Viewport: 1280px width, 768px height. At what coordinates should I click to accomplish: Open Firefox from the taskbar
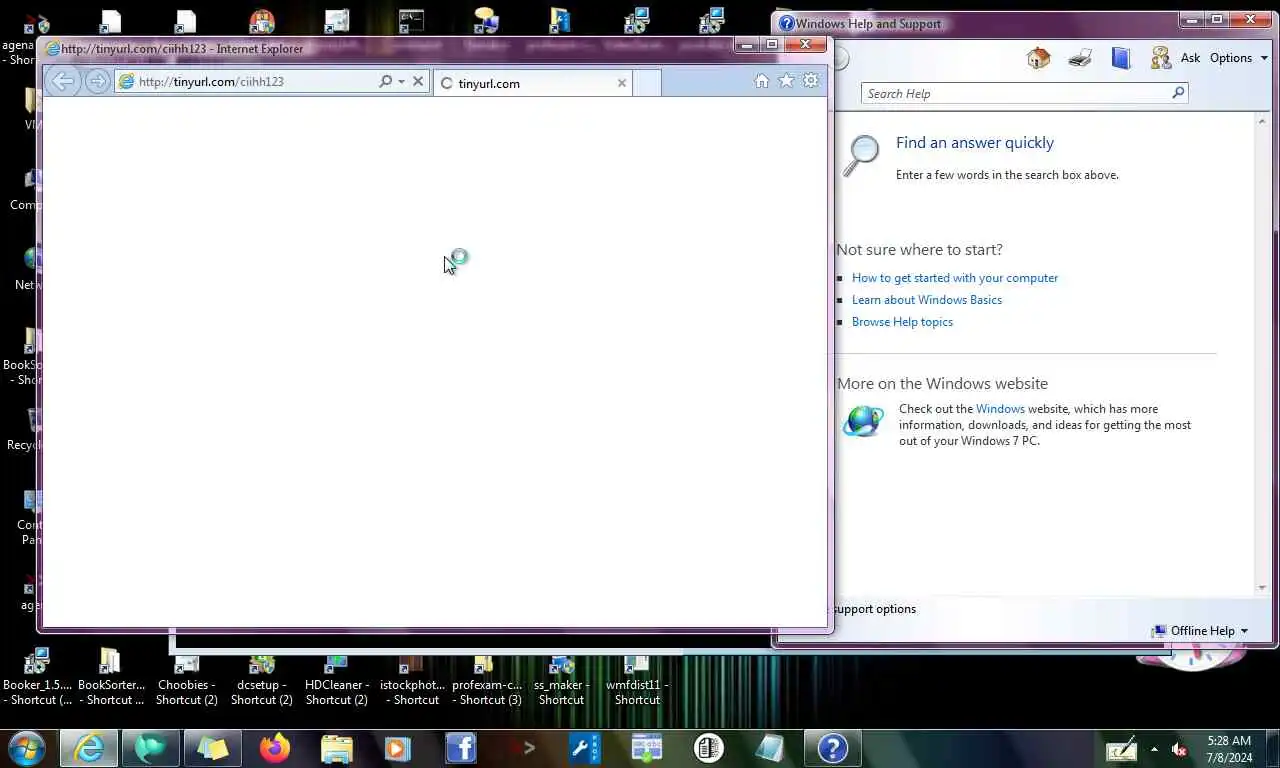coord(274,748)
